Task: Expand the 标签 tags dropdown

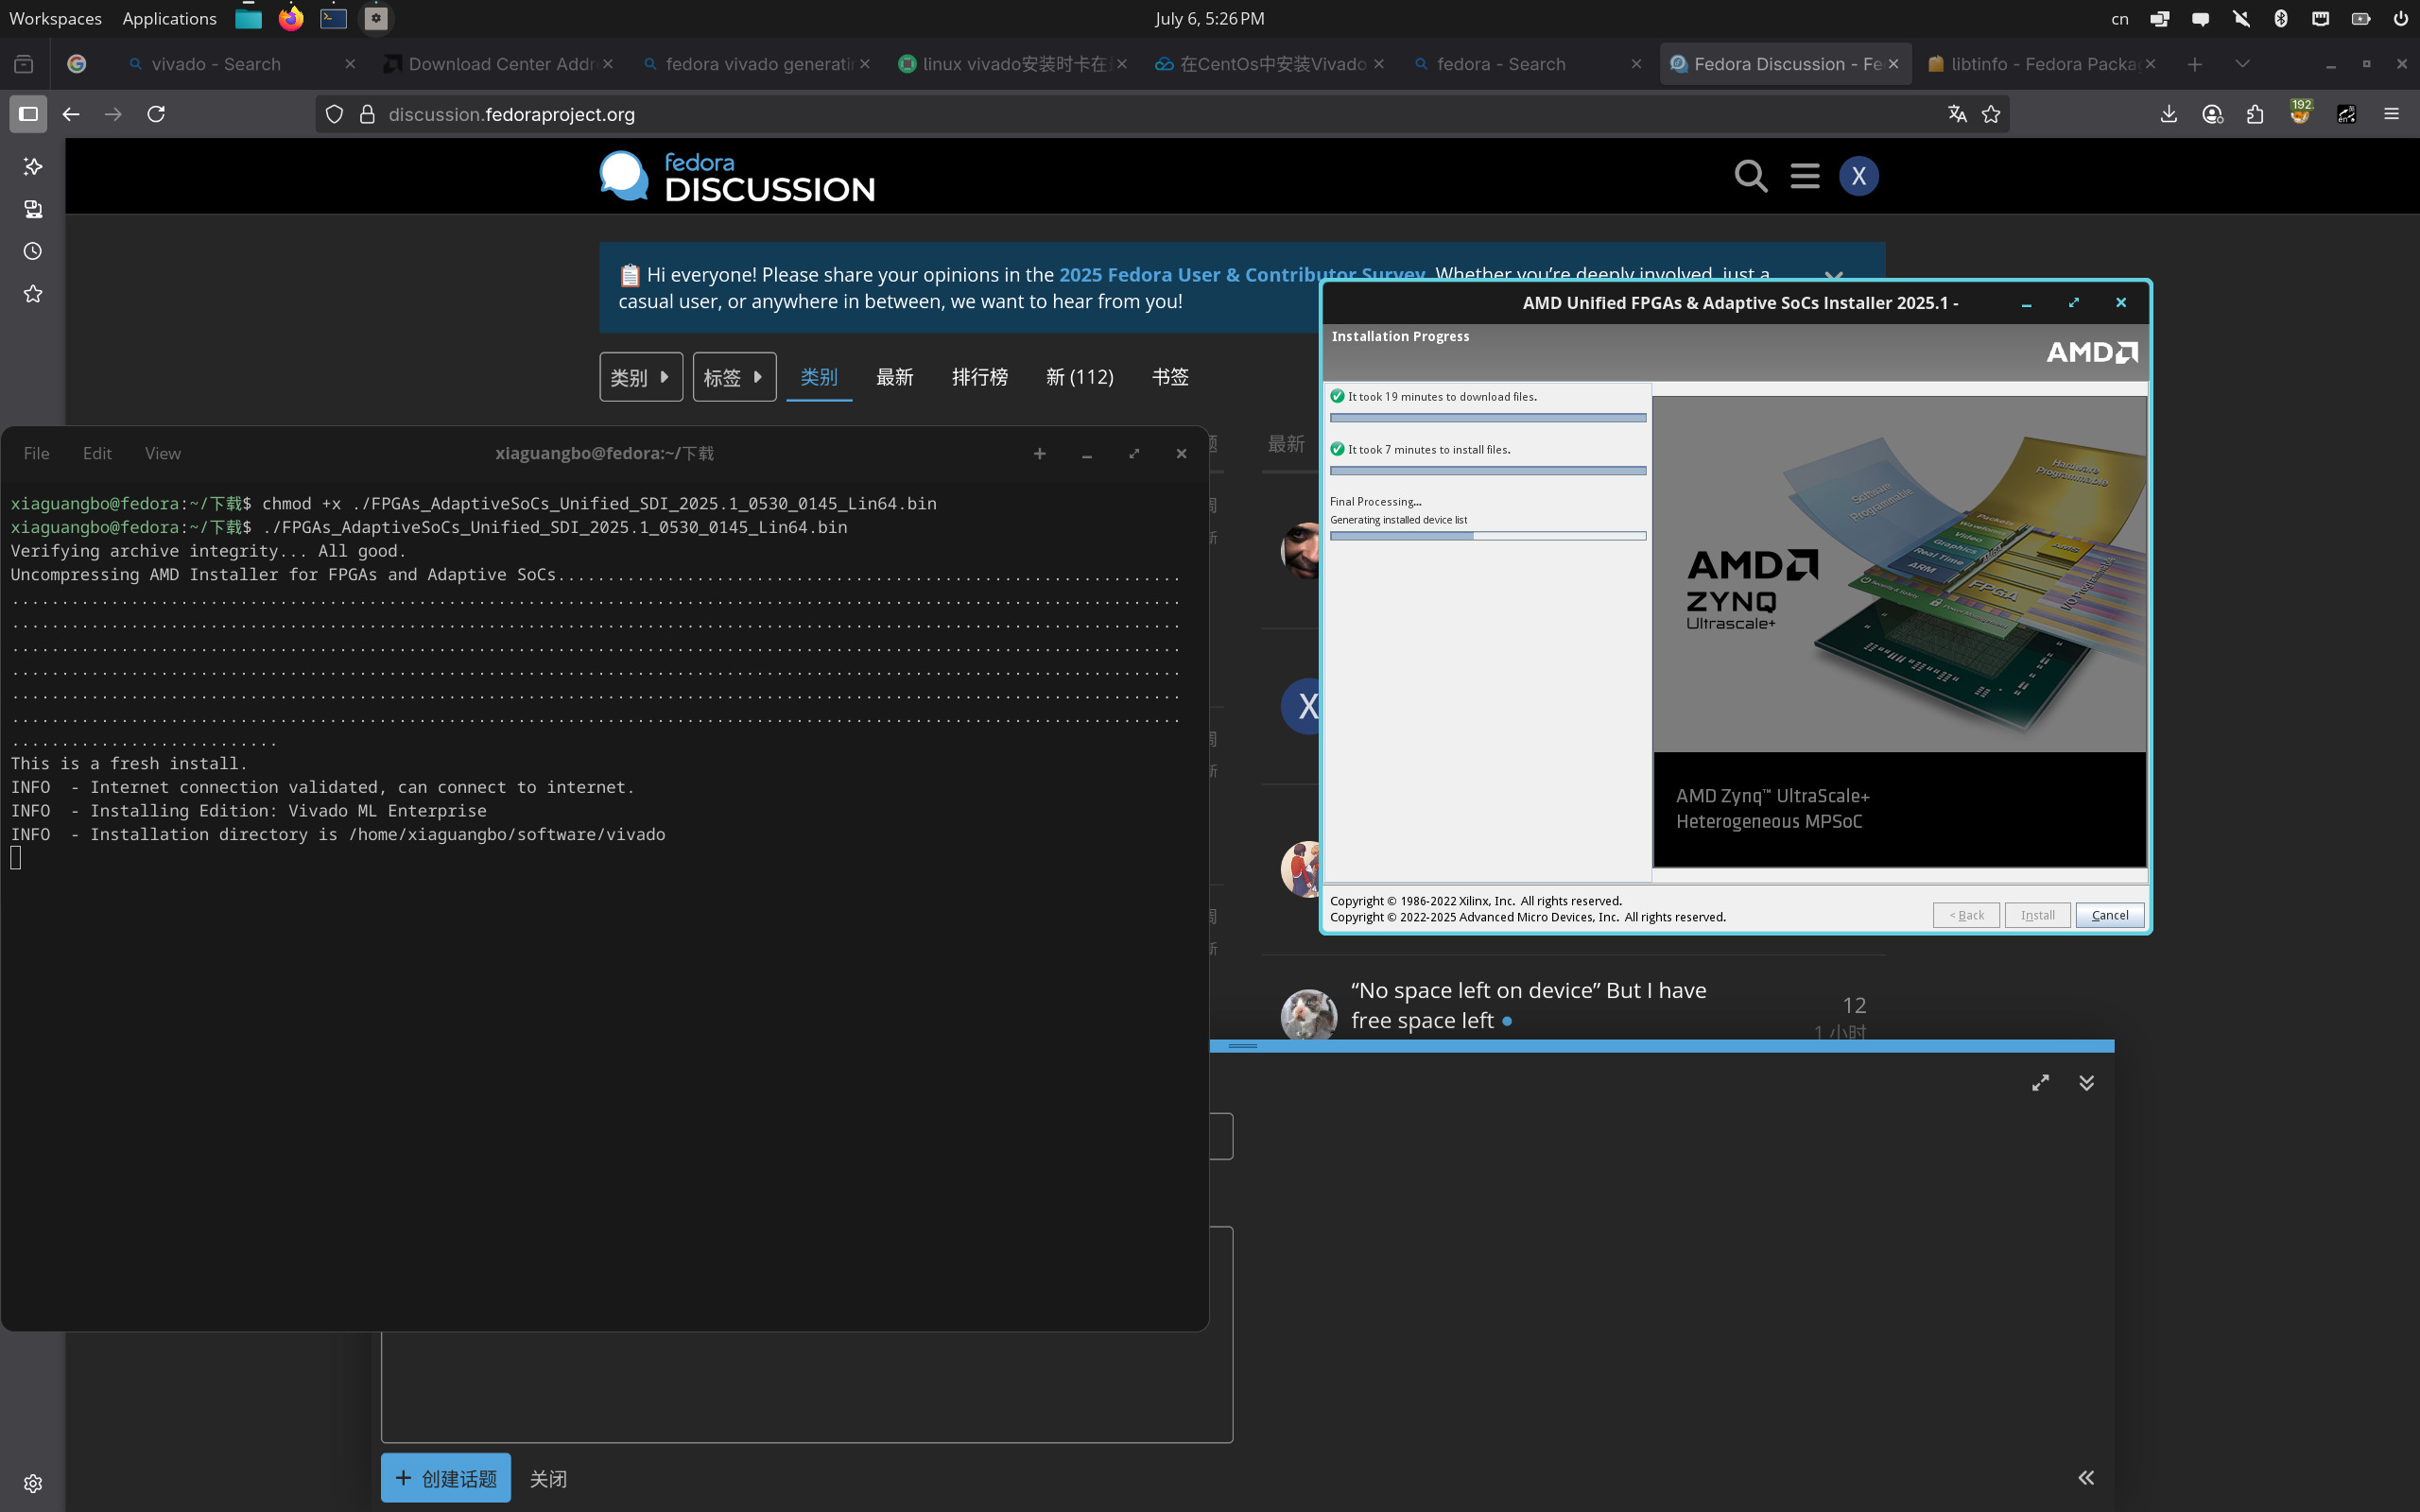Action: point(734,377)
